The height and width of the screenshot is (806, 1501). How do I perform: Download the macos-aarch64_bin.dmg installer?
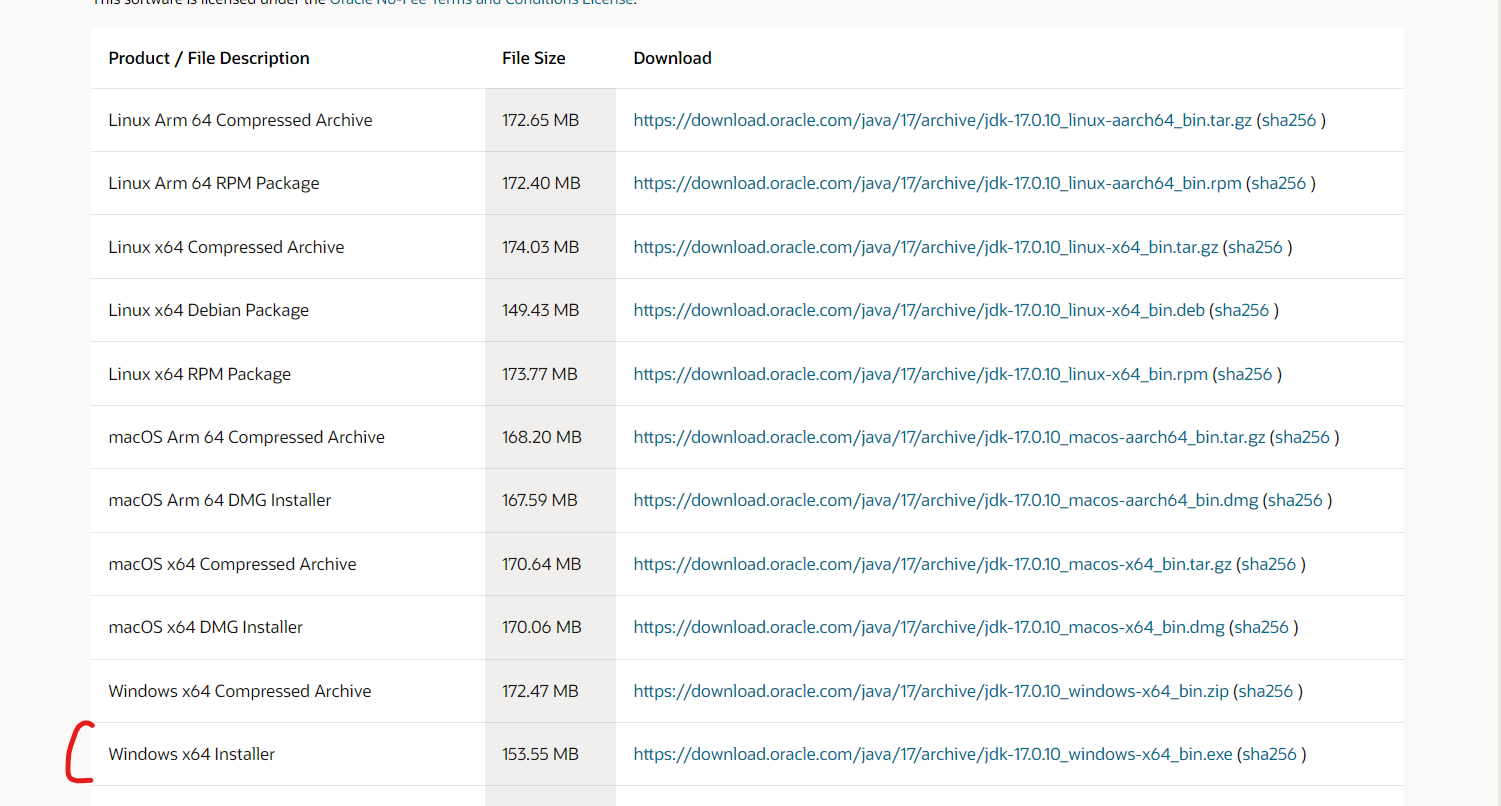click(946, 500)
